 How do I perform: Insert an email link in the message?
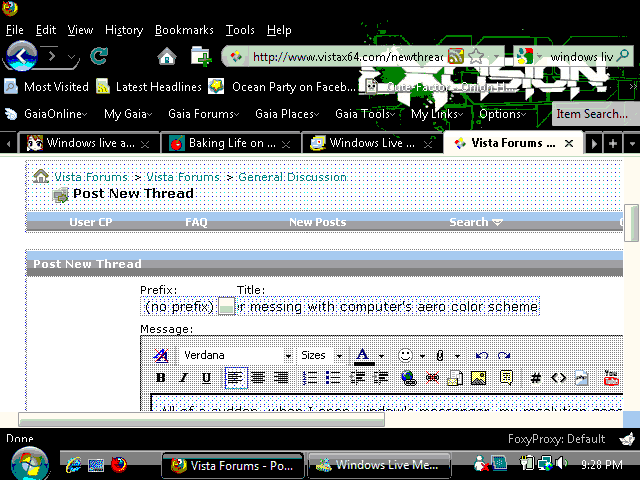click(455, 378)
